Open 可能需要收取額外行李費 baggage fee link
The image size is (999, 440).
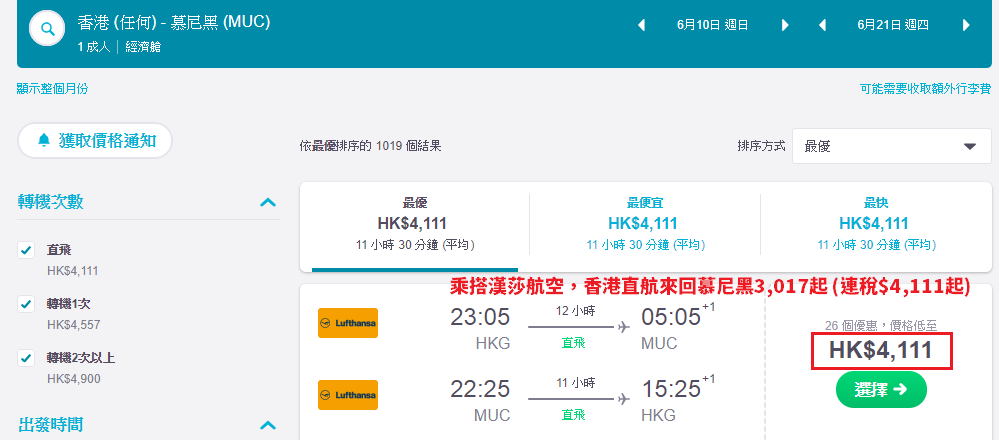click(x=926, y=89)
